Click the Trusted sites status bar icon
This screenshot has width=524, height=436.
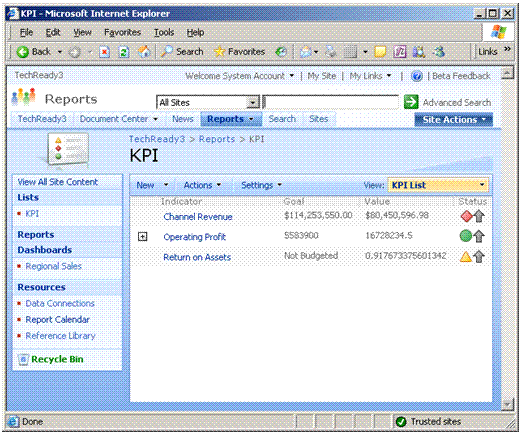pyautogui.click(x=401, y=422)
